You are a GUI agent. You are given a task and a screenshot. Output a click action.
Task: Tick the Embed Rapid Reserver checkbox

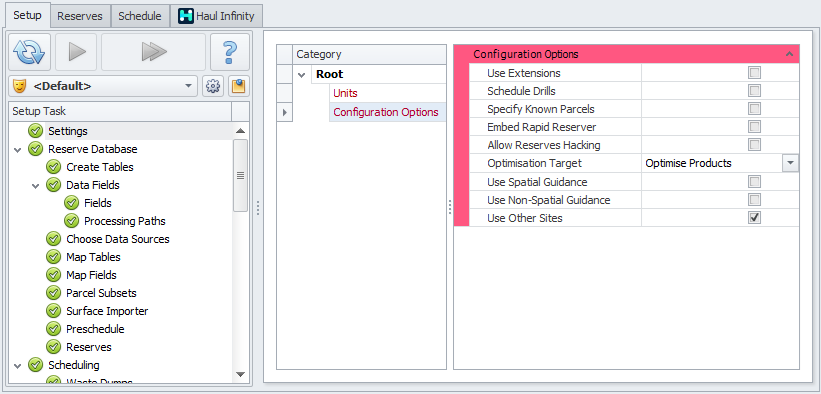755,127
